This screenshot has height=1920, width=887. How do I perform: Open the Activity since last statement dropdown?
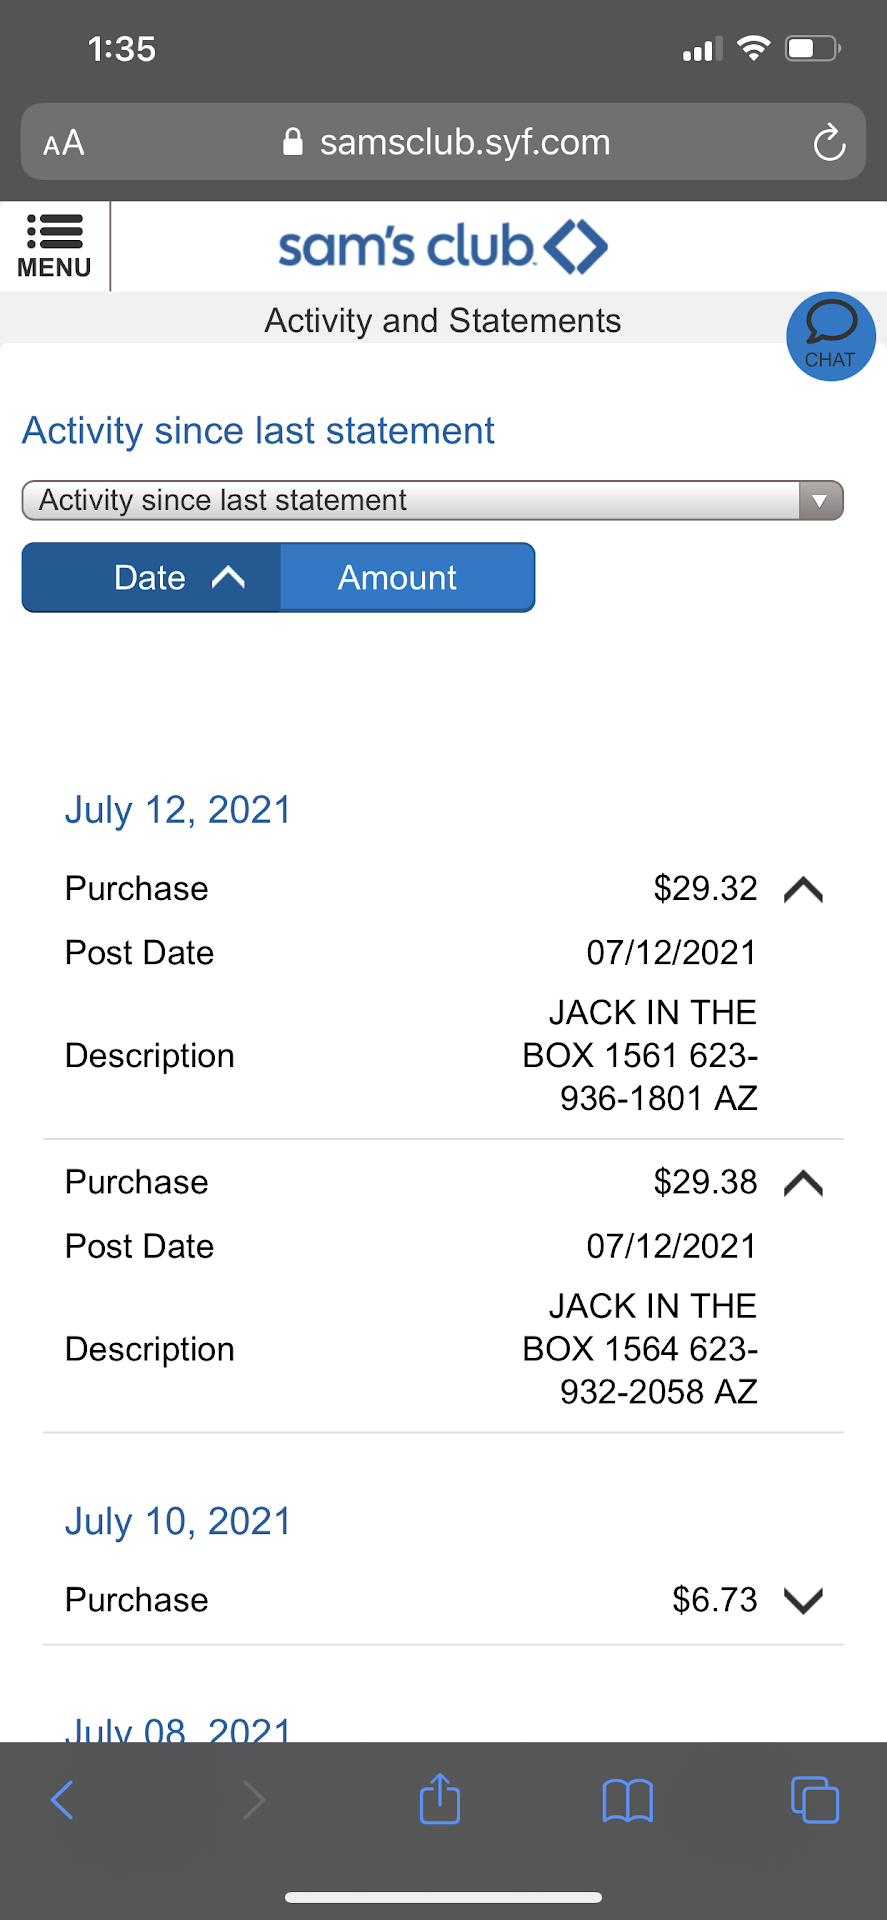click(x=432, y=500)
